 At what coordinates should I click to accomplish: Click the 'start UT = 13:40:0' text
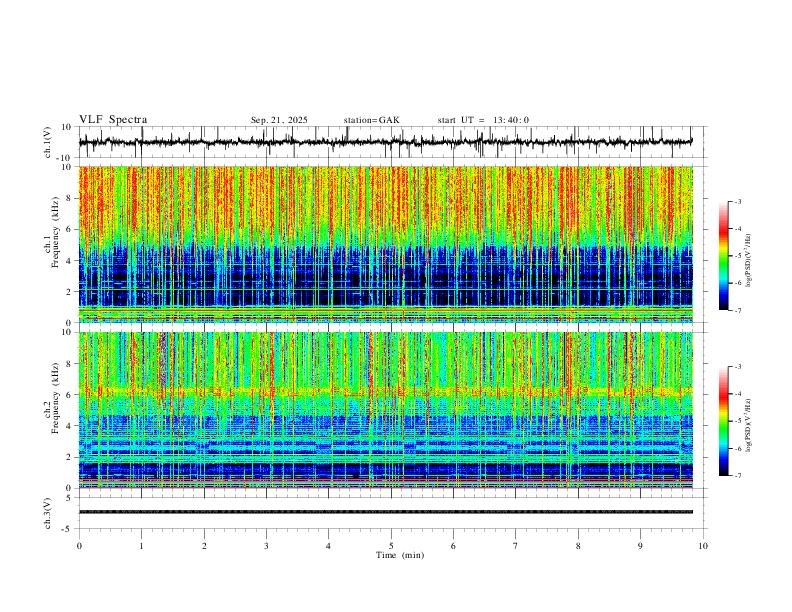(483, 120)
